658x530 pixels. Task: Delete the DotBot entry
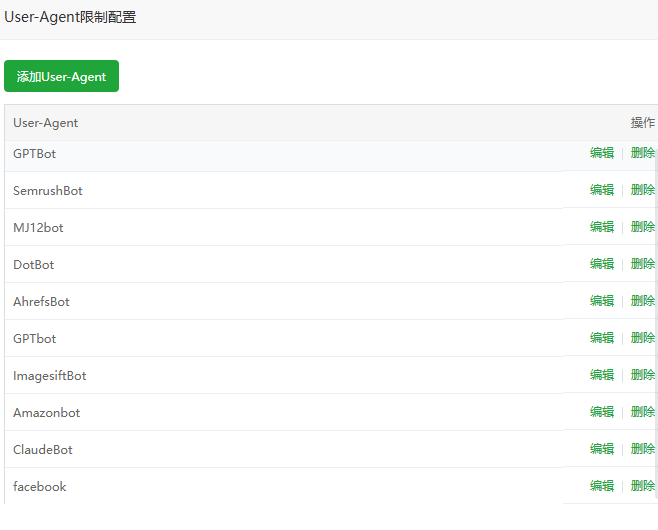642,264
